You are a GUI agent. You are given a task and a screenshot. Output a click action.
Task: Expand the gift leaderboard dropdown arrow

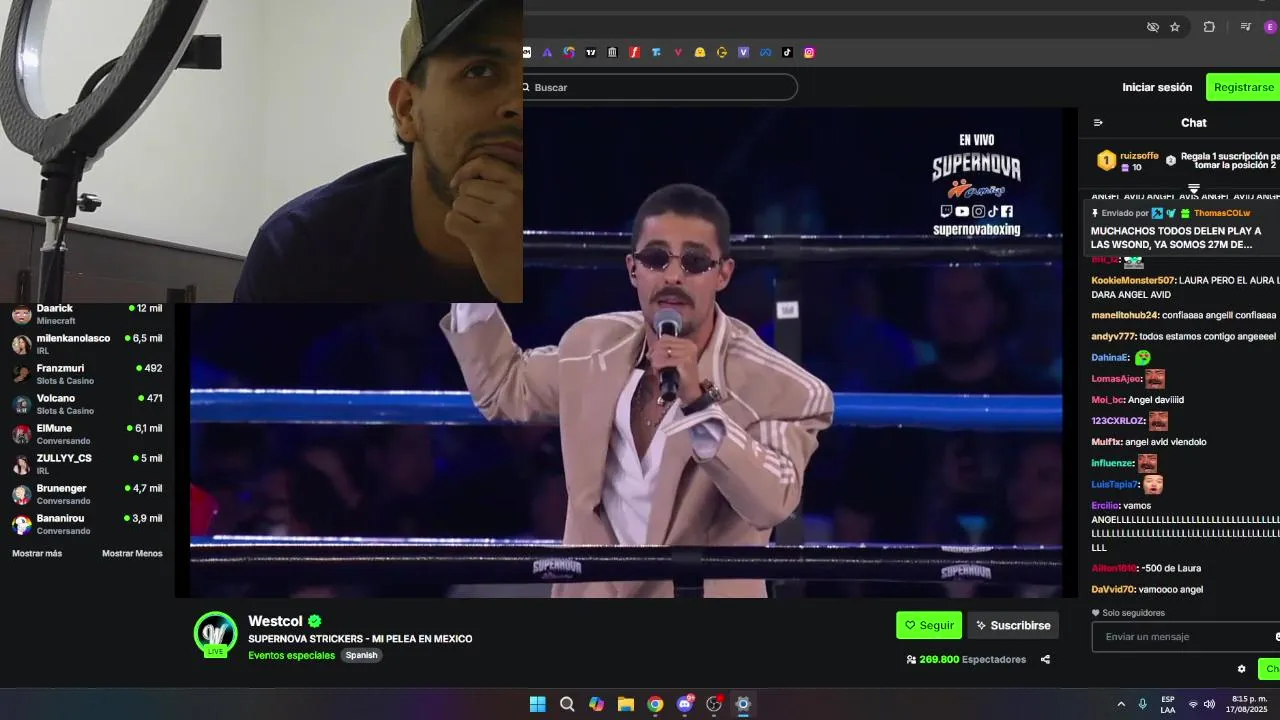point(1193,188)
